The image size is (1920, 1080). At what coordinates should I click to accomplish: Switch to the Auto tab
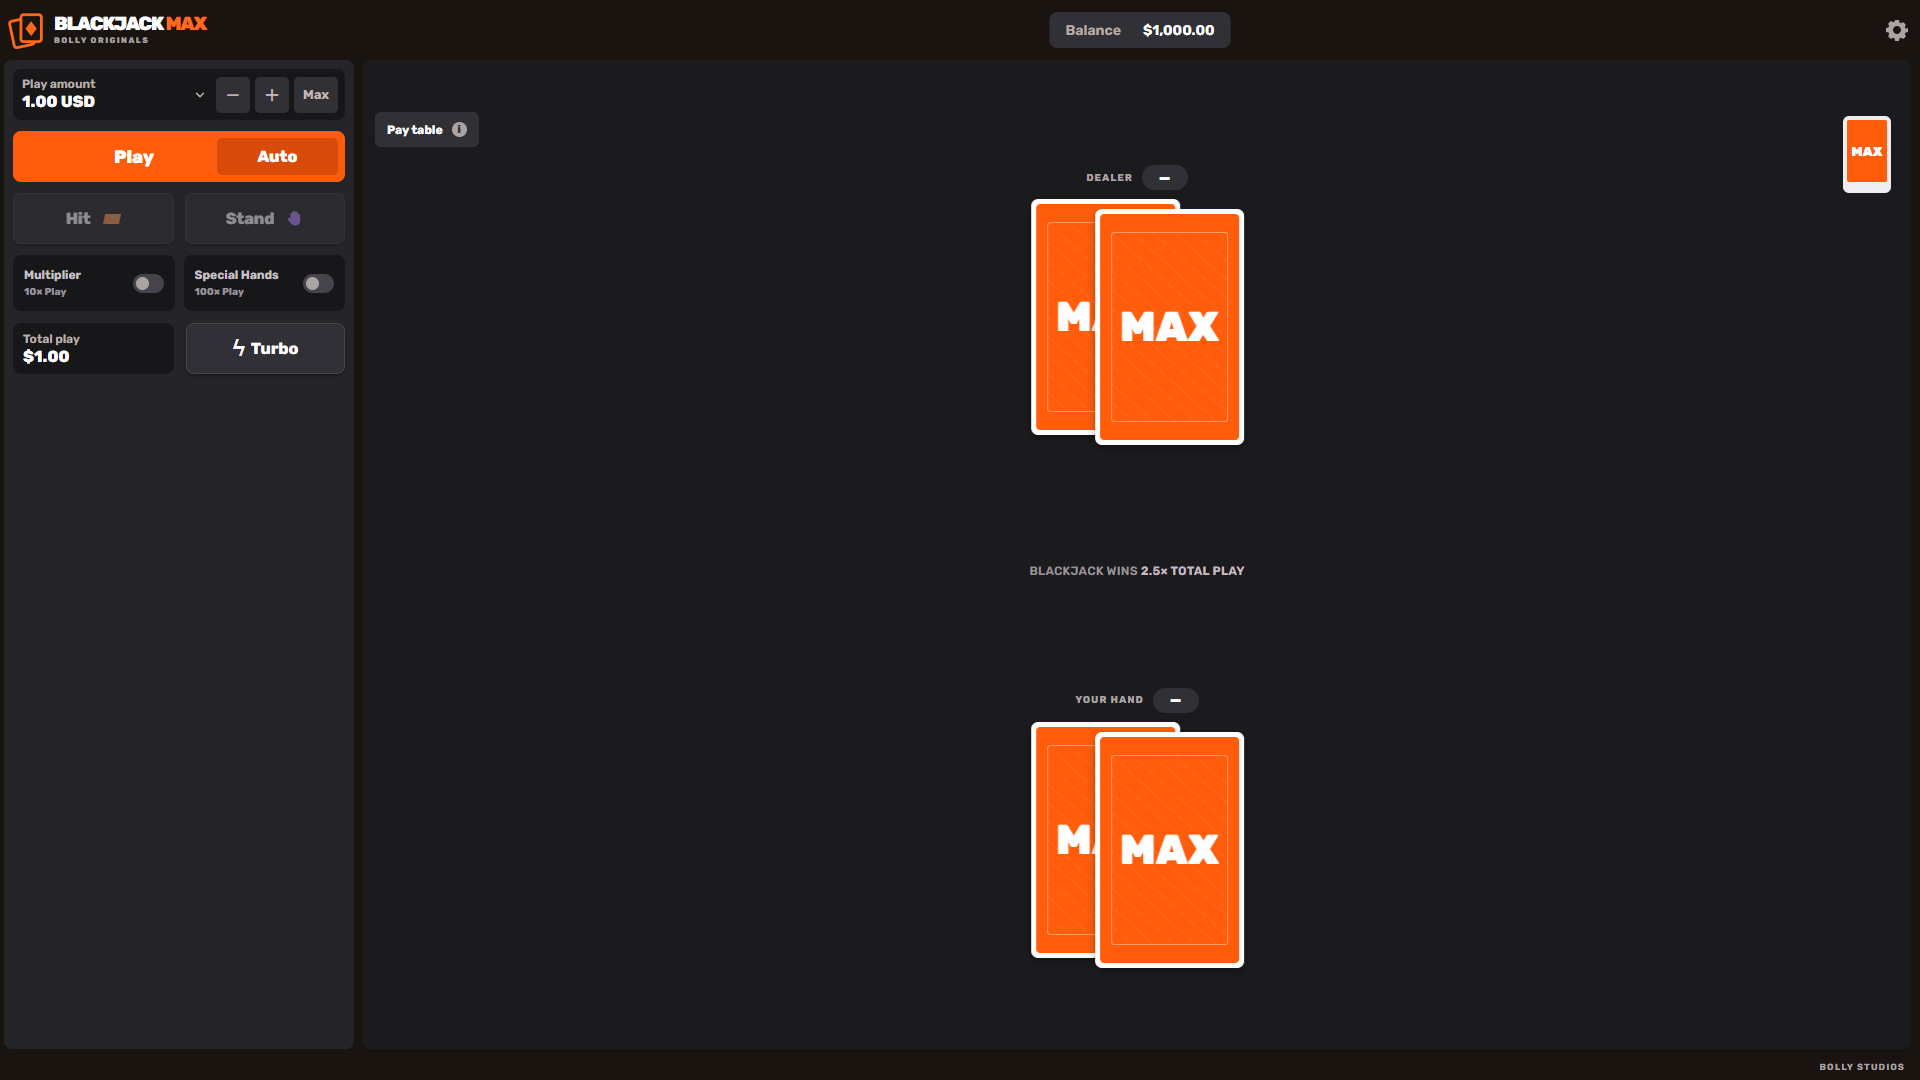click(x=277, y=156)
